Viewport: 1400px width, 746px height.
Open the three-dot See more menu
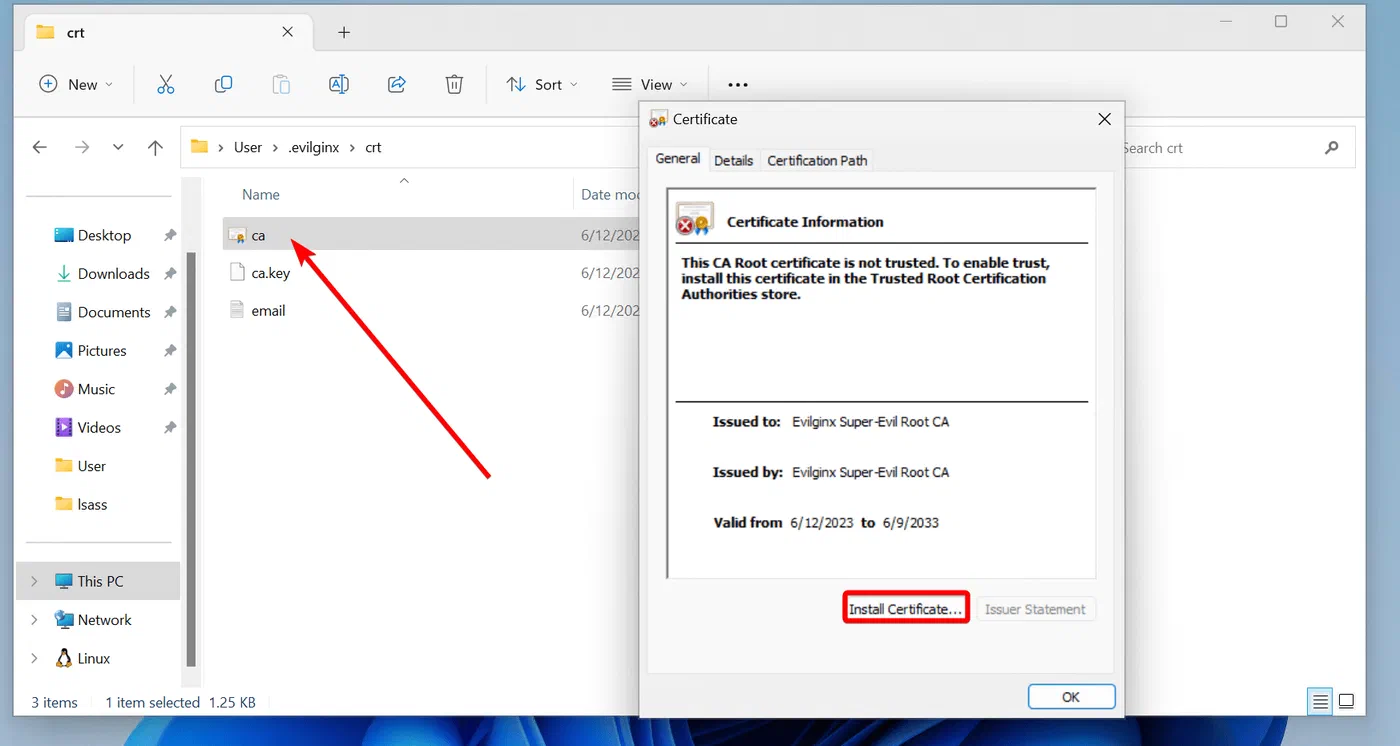coord(738,85)
